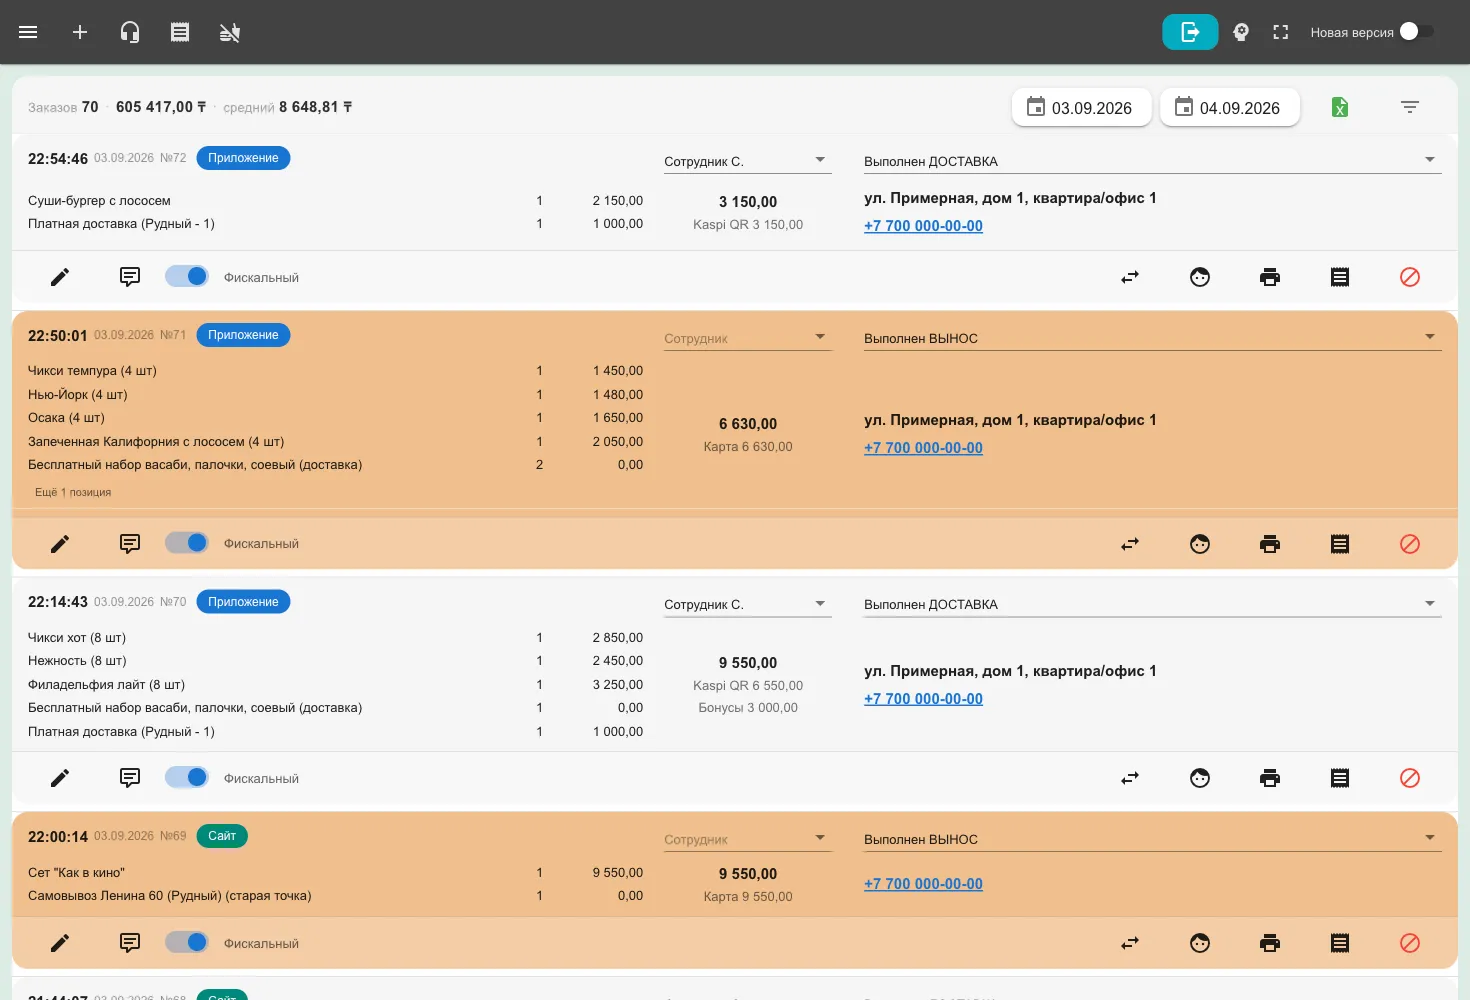The image size is (1470, 1000).
Task: Toggle Фискальный switch for order №70
Action: 187,777
